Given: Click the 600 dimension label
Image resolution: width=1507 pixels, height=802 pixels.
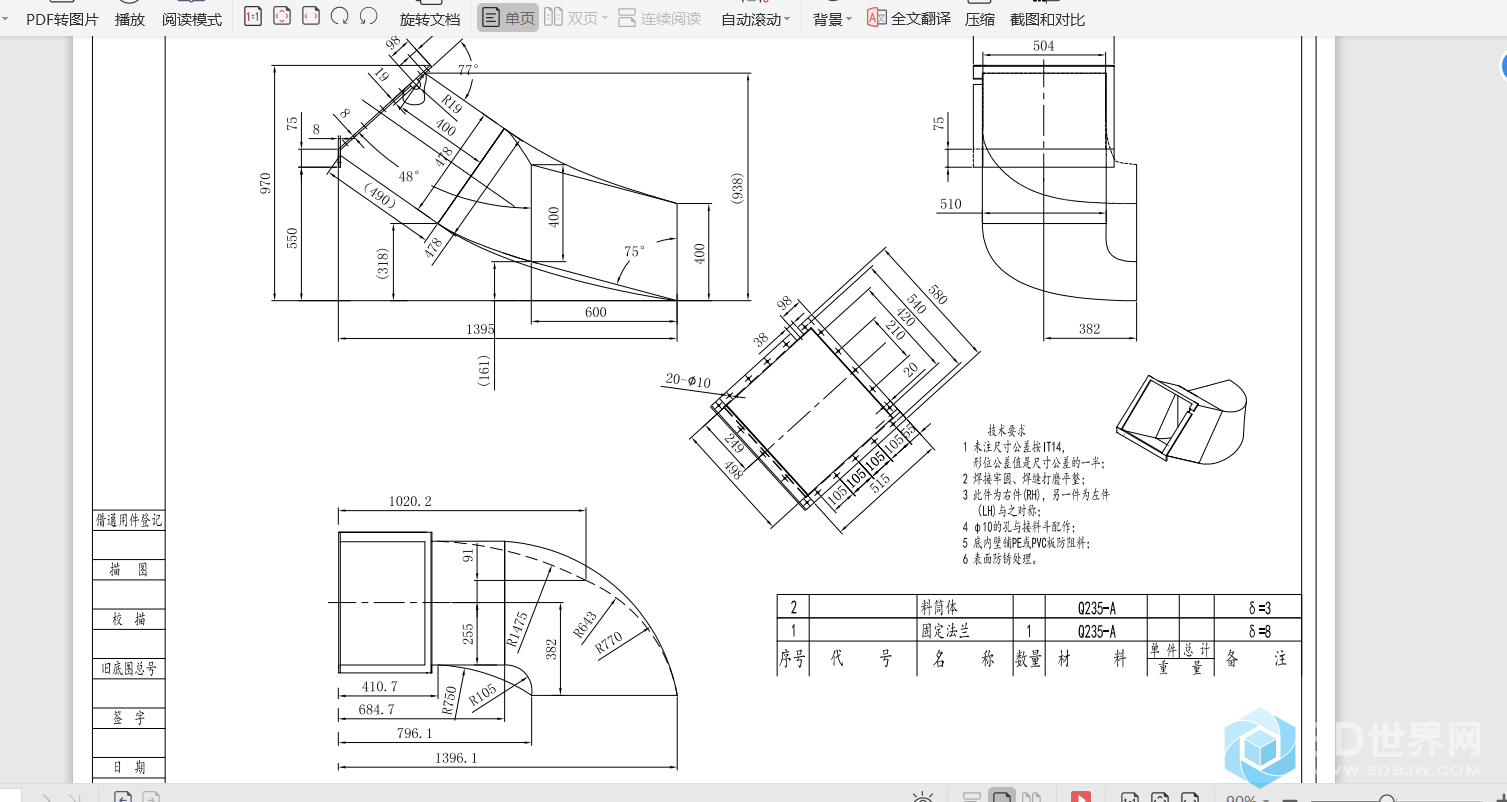Looking at the screenshot, I should click(596, 312).
